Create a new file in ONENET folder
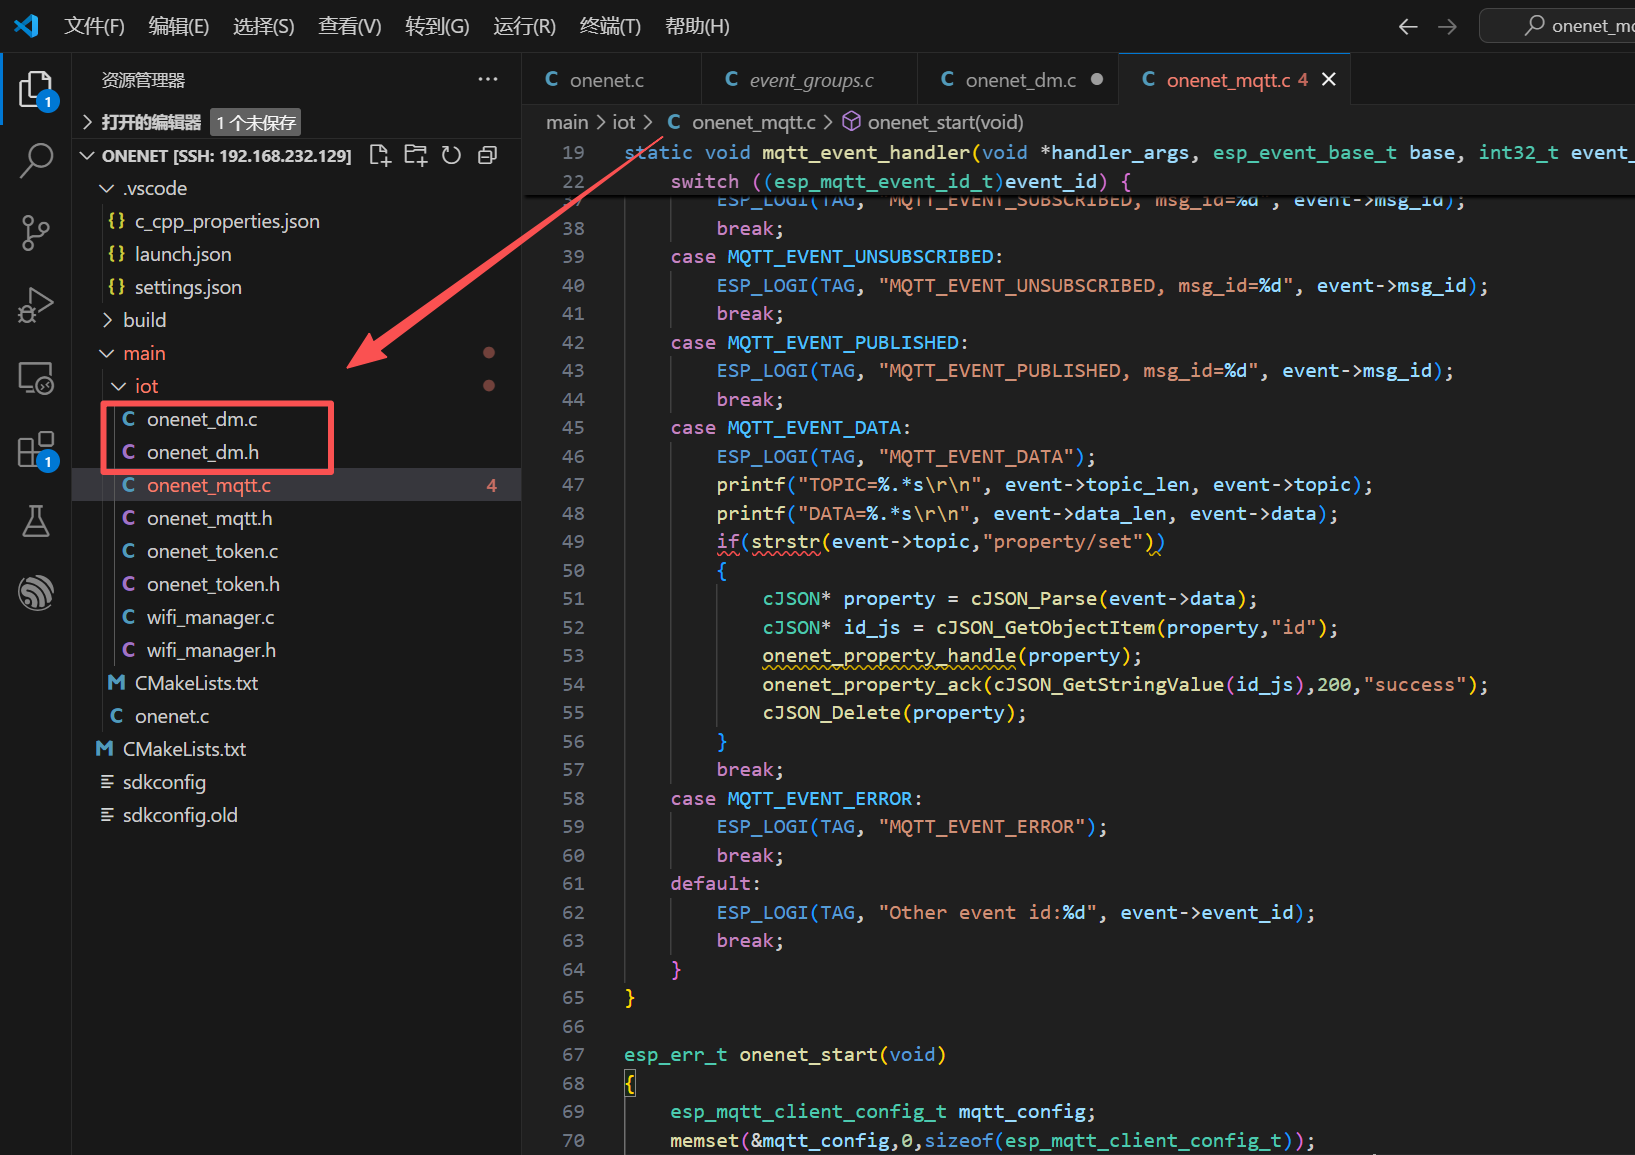The image size is (1635, 1155). (380, 155)
